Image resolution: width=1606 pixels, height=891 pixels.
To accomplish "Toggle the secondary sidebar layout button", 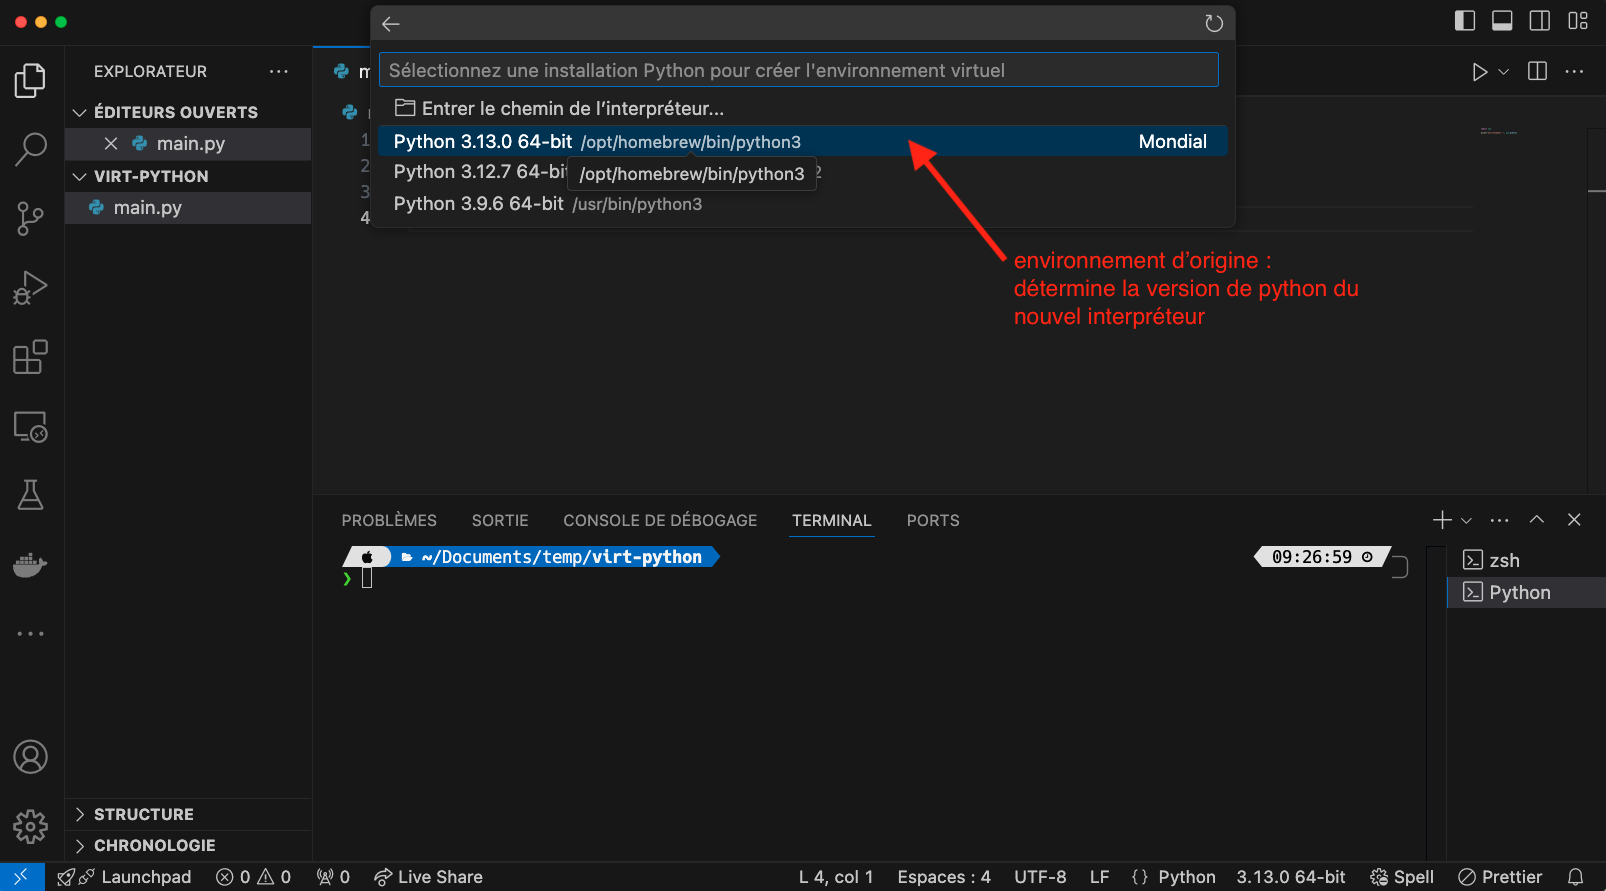I will click(x=1540, y=21).
